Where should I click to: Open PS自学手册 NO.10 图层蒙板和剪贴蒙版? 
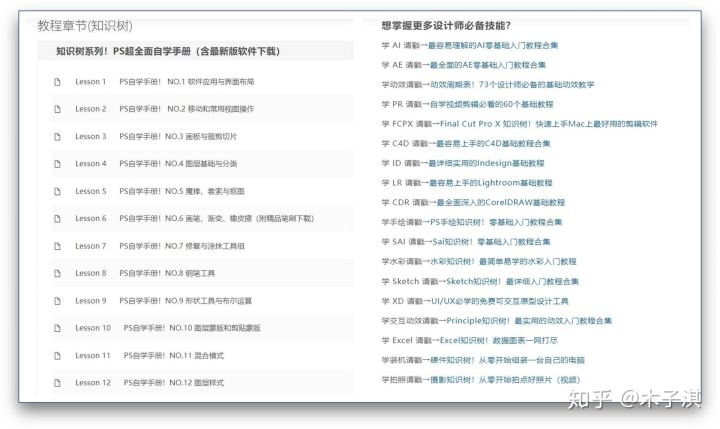(x=192, y=328)
